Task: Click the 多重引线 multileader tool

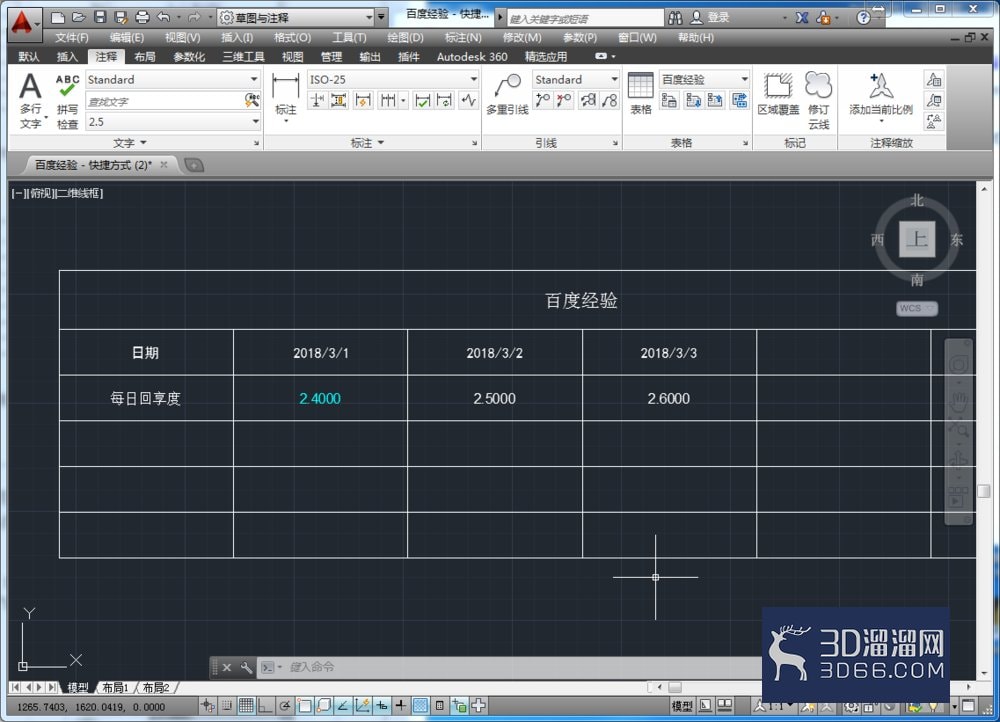Action: tap(507, 94)
